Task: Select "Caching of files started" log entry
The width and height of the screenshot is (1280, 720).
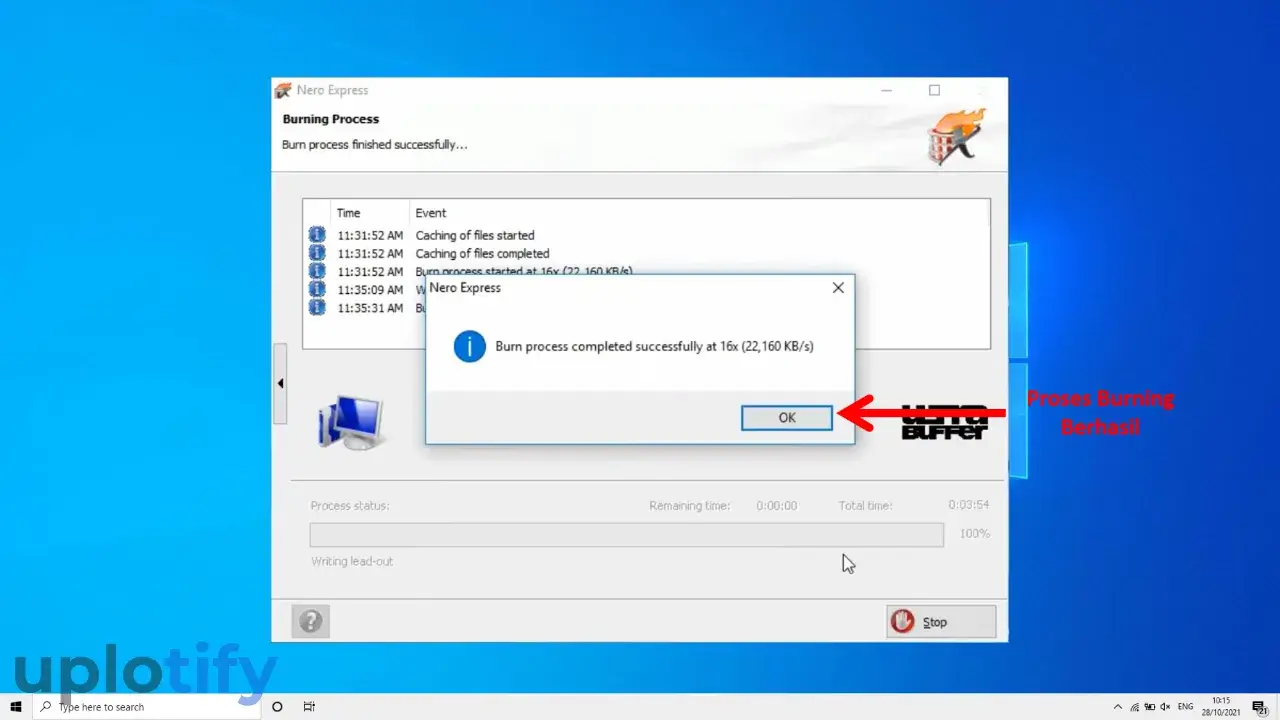Action: [475, 236]
